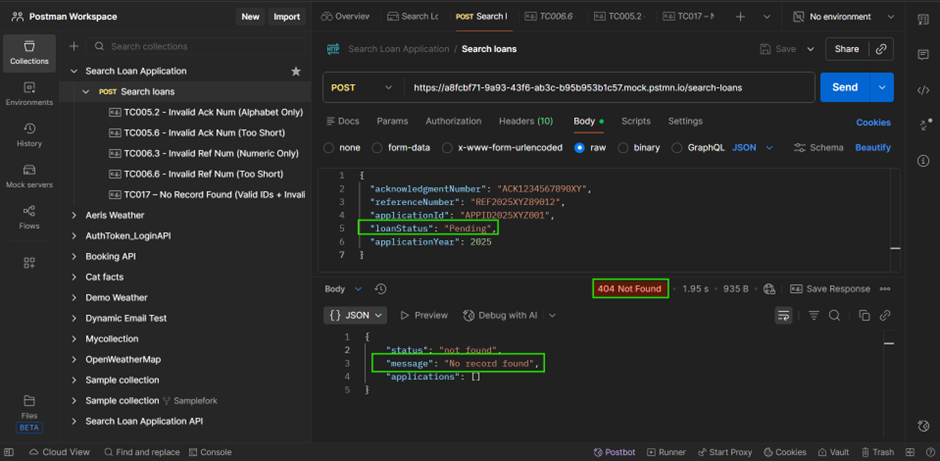Open the tab list dropdown chevron
The image size is (940, 461).
pyautogui.click(x=767, y=17)
